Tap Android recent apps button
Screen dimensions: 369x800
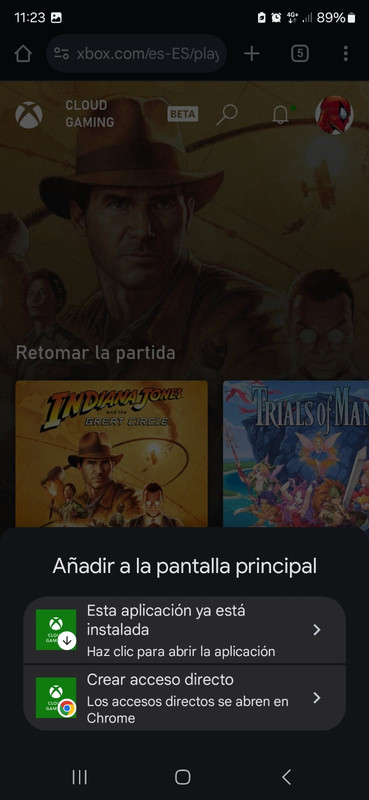click(x=80, y=777)
